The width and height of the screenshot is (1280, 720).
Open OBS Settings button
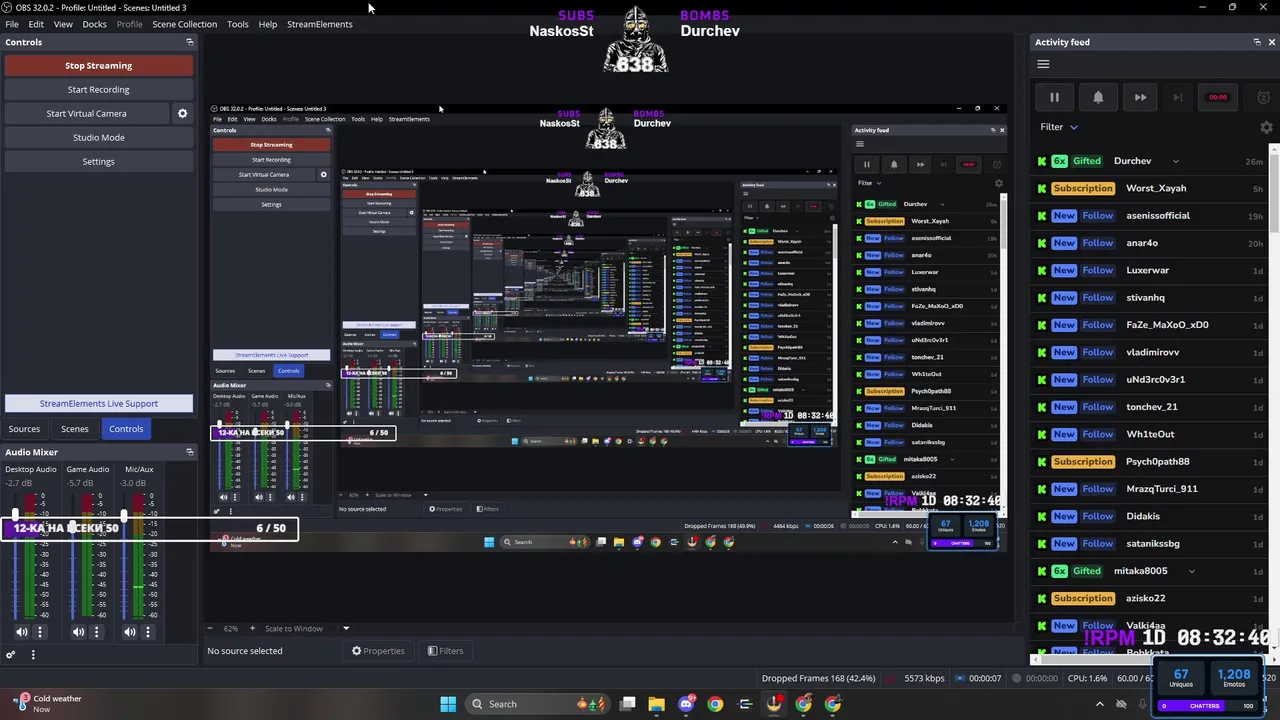(x=98, y=161)
